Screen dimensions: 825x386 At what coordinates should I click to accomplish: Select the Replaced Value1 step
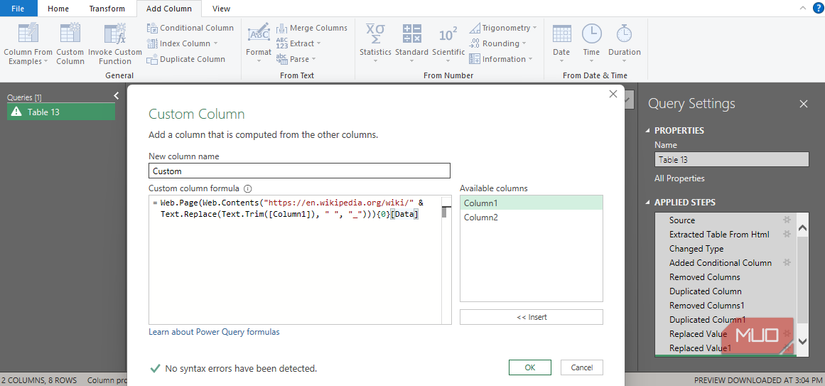[700, 348]
